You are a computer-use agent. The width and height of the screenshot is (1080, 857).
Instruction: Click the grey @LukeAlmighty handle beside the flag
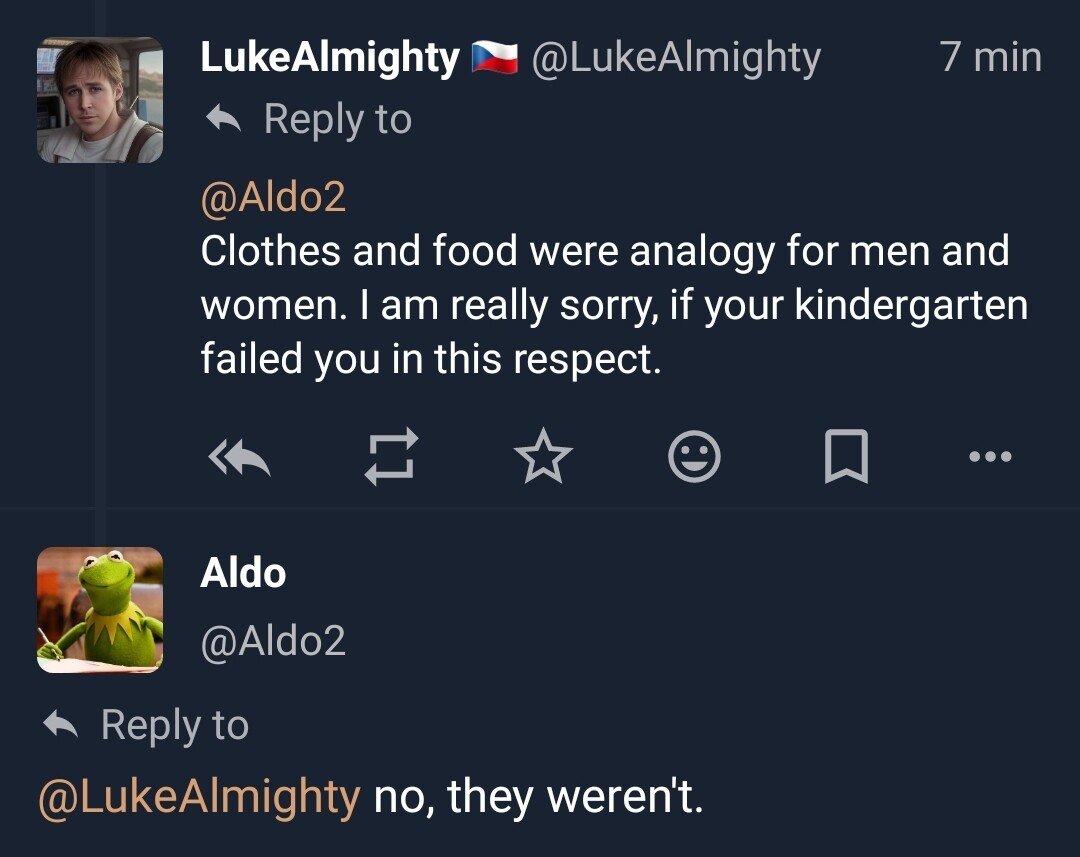pos(676,58)
